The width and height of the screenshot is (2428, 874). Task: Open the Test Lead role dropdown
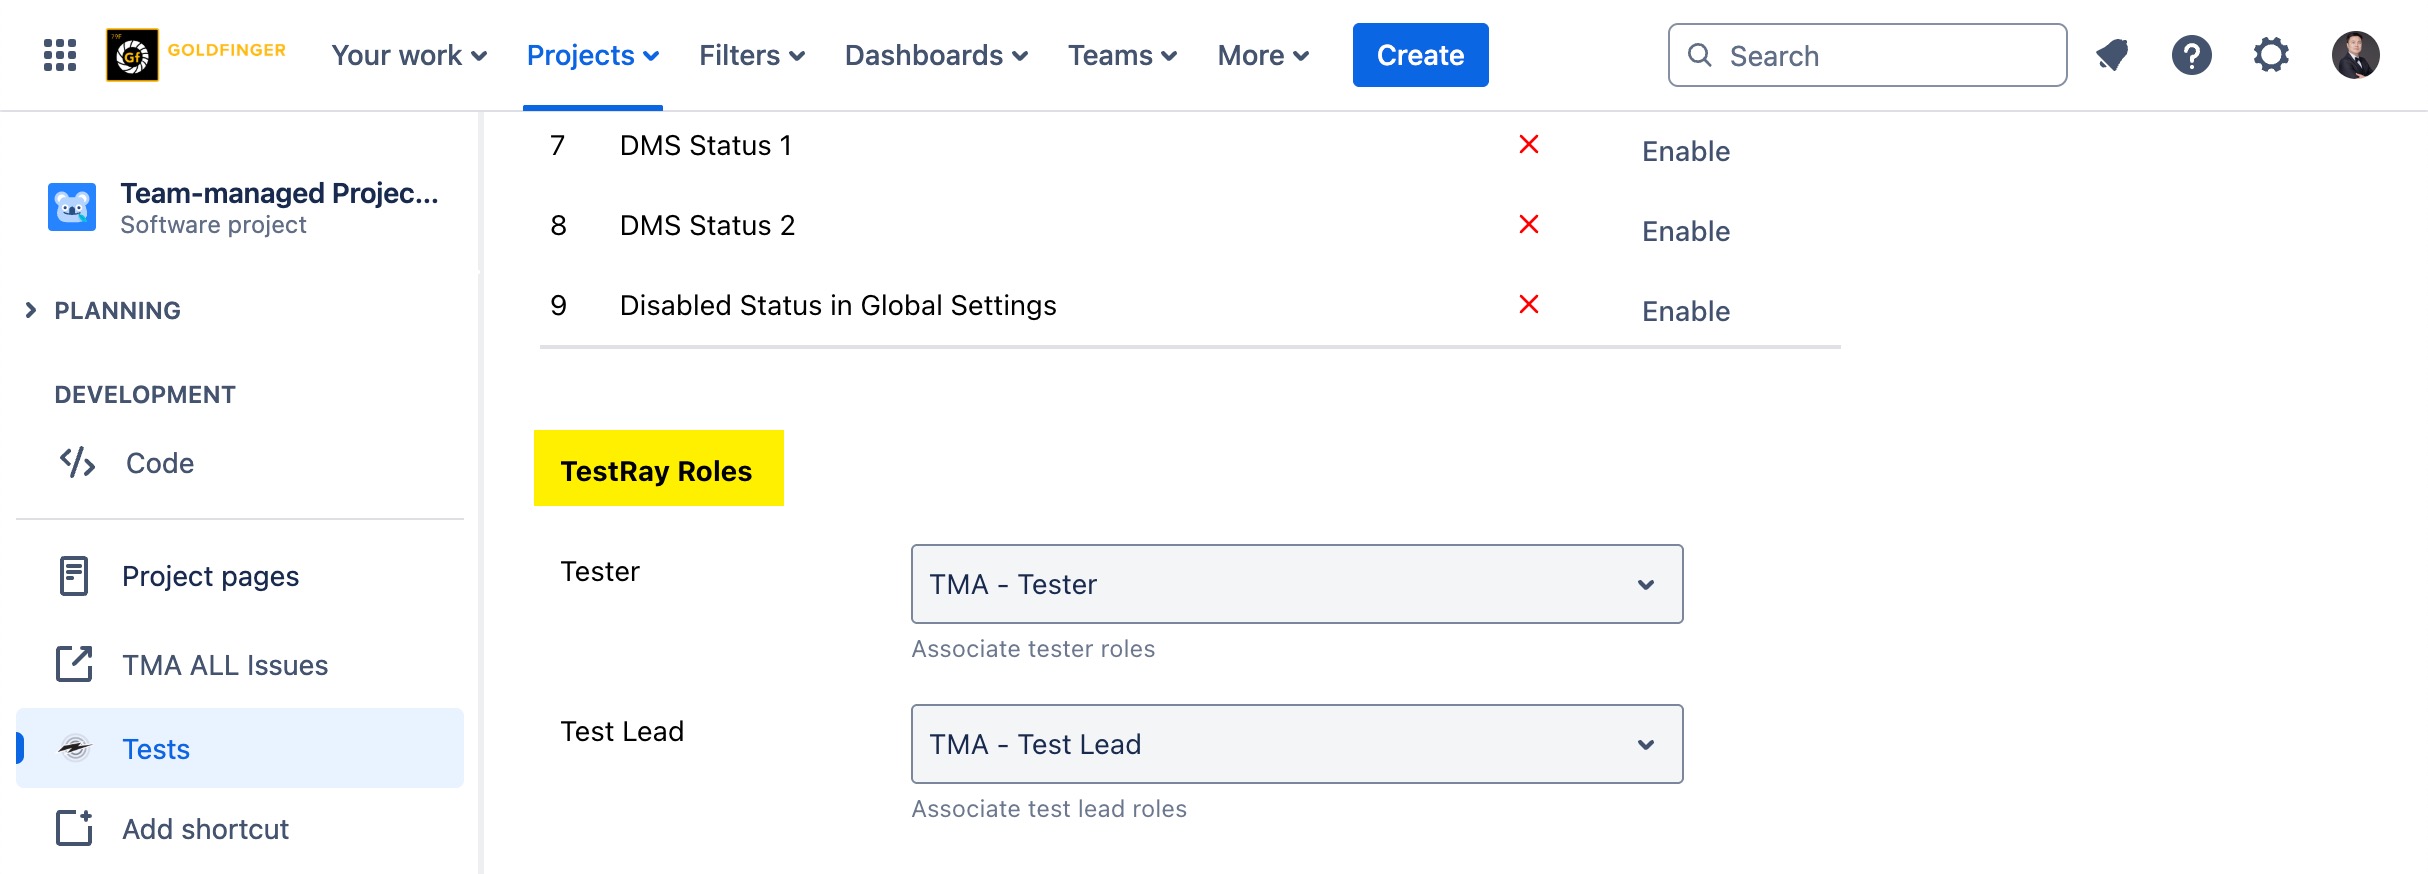[x=1296, y=744]
